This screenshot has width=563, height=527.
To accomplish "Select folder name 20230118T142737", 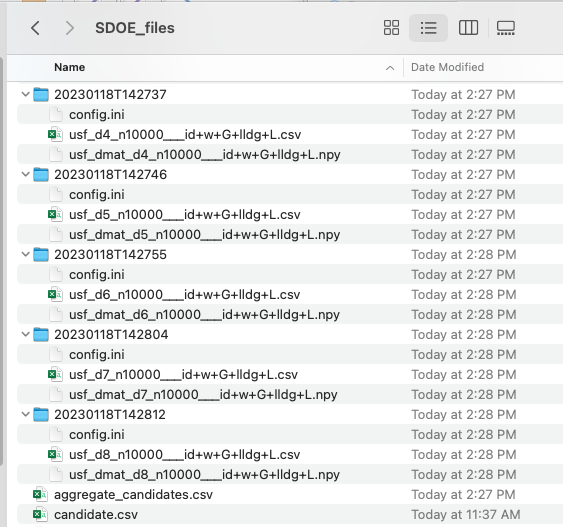I will coord(110,94).
